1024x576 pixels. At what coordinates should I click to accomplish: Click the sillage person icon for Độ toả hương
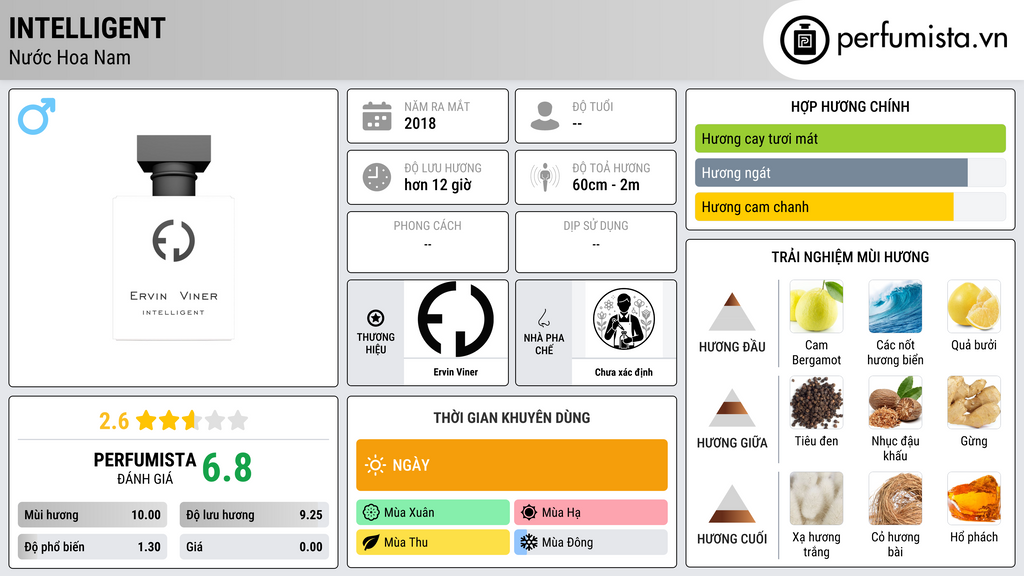pyautogui.click(x=545, y=177)
